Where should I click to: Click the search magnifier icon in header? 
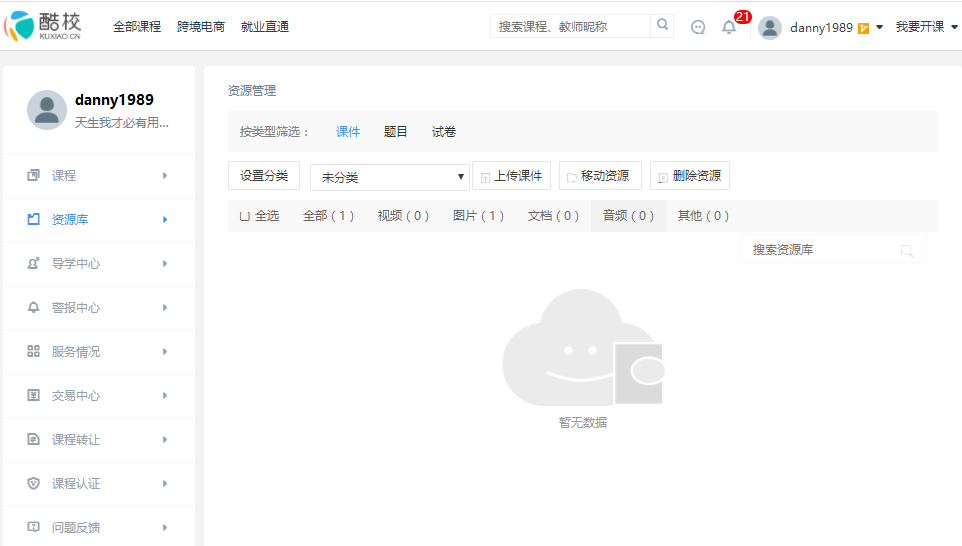pyautogui.click(x=662, y=25)
